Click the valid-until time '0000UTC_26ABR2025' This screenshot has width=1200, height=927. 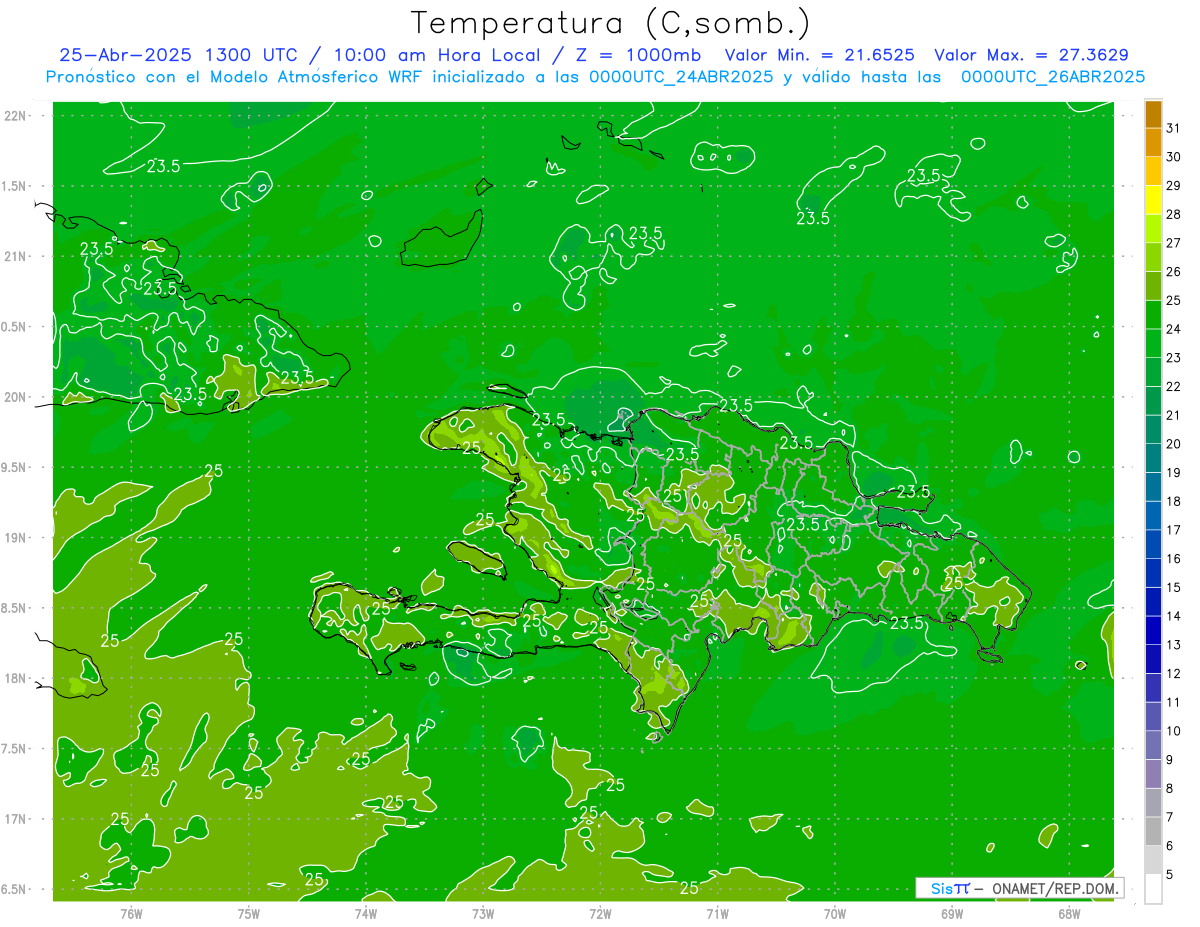coord(1053,77)
